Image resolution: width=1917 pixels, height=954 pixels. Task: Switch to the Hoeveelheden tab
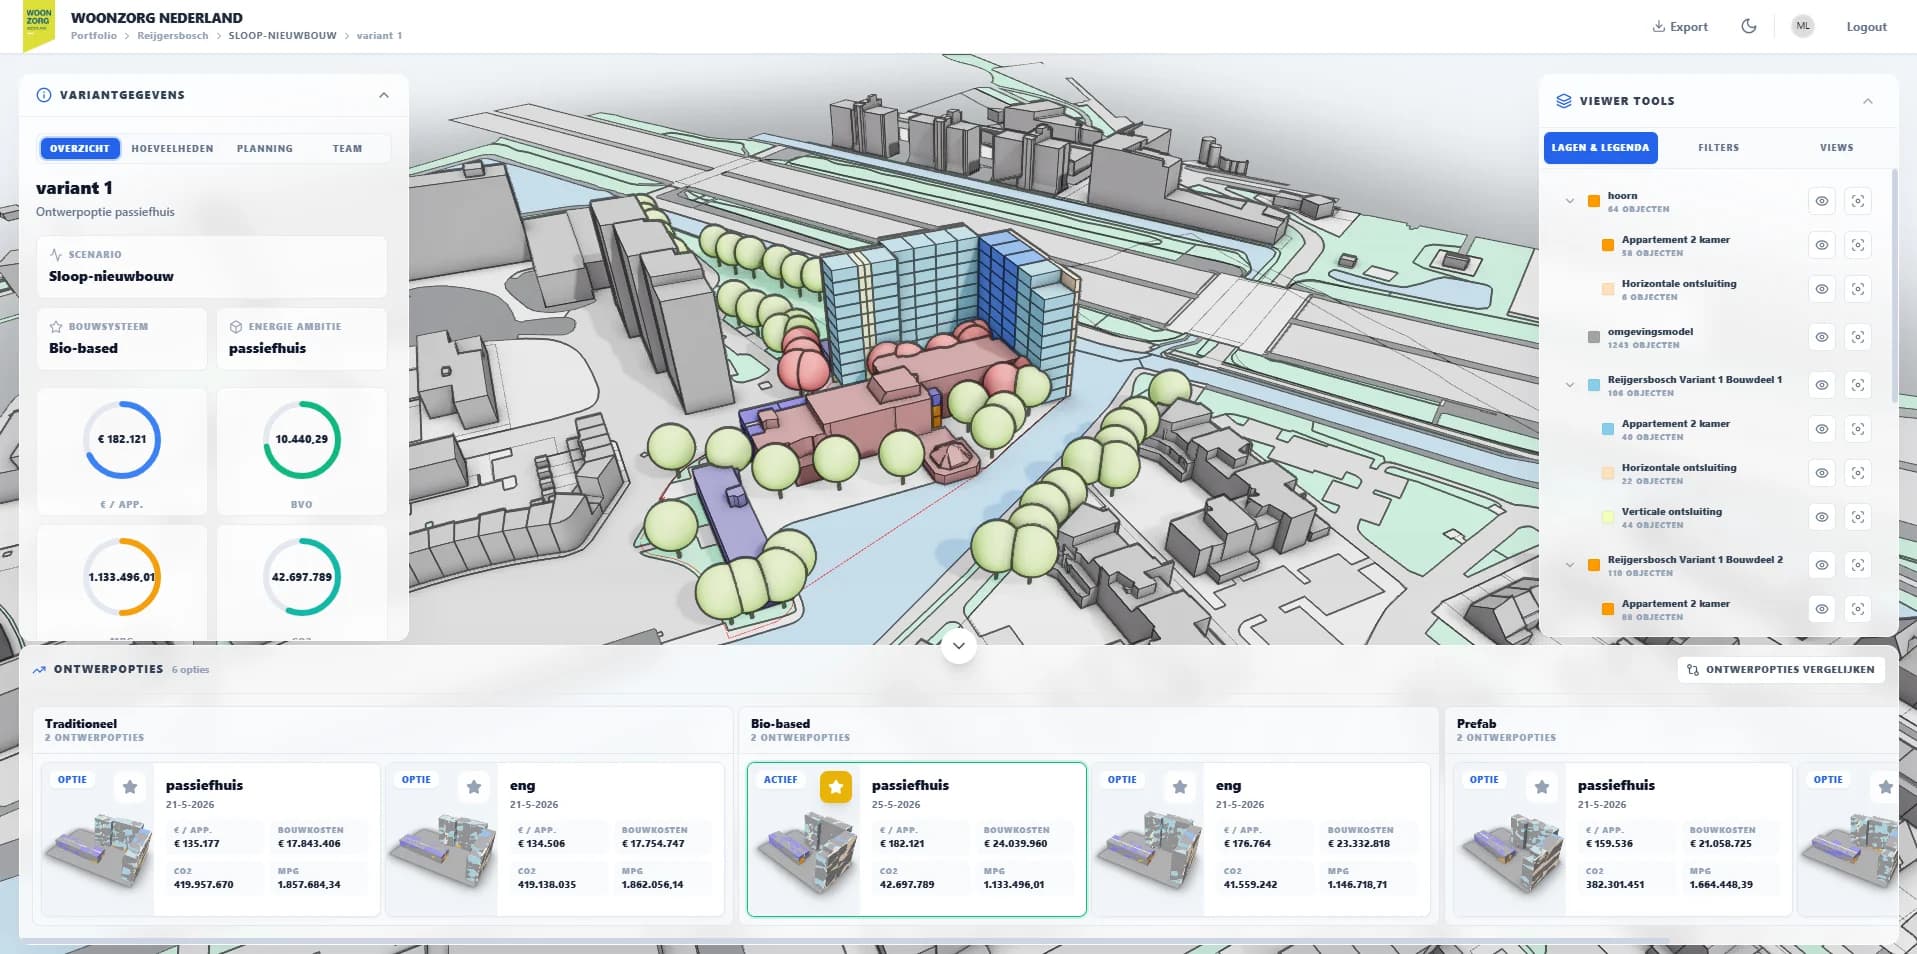click(x=172, y=148)
